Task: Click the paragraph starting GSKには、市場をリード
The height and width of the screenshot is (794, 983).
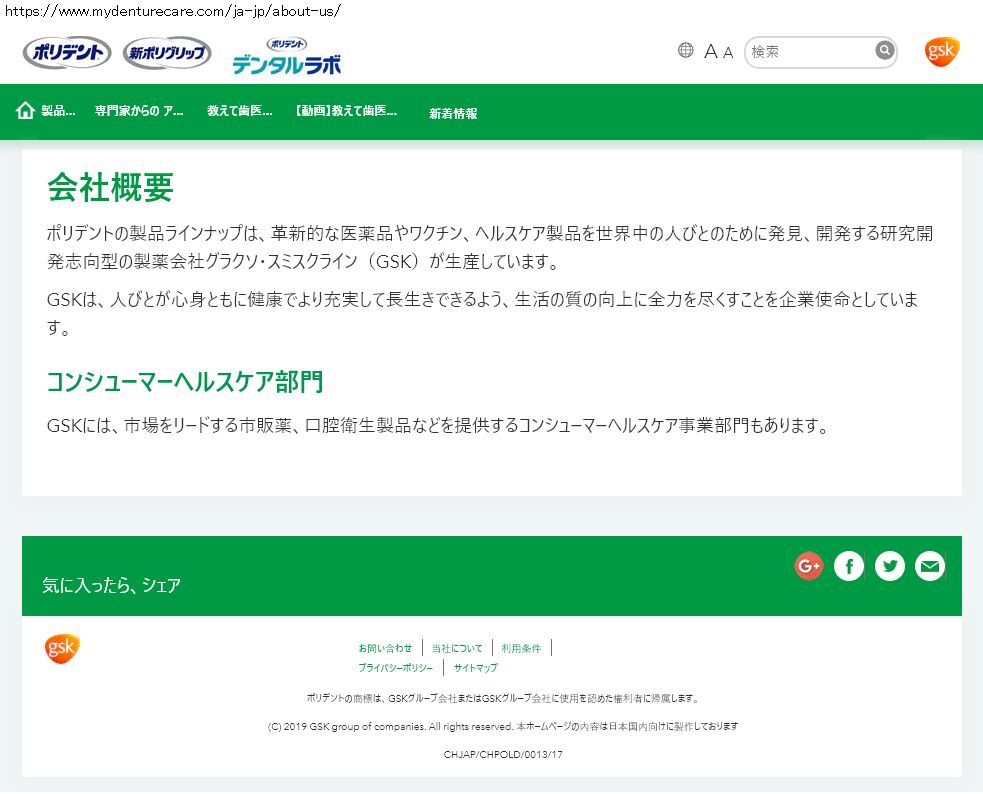Action: point(438,426)
